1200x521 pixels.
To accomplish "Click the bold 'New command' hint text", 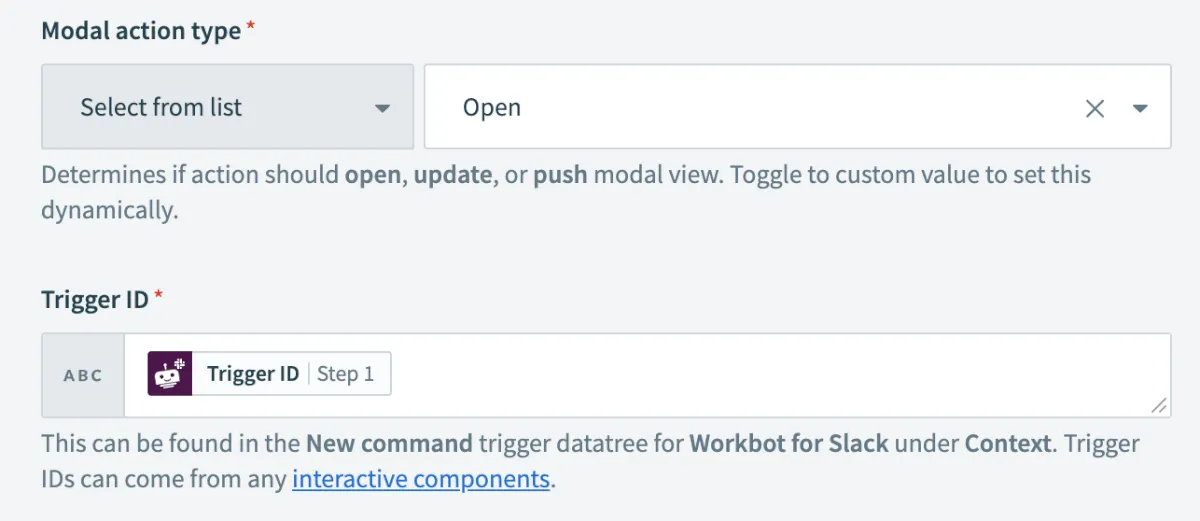I will 389,443.
